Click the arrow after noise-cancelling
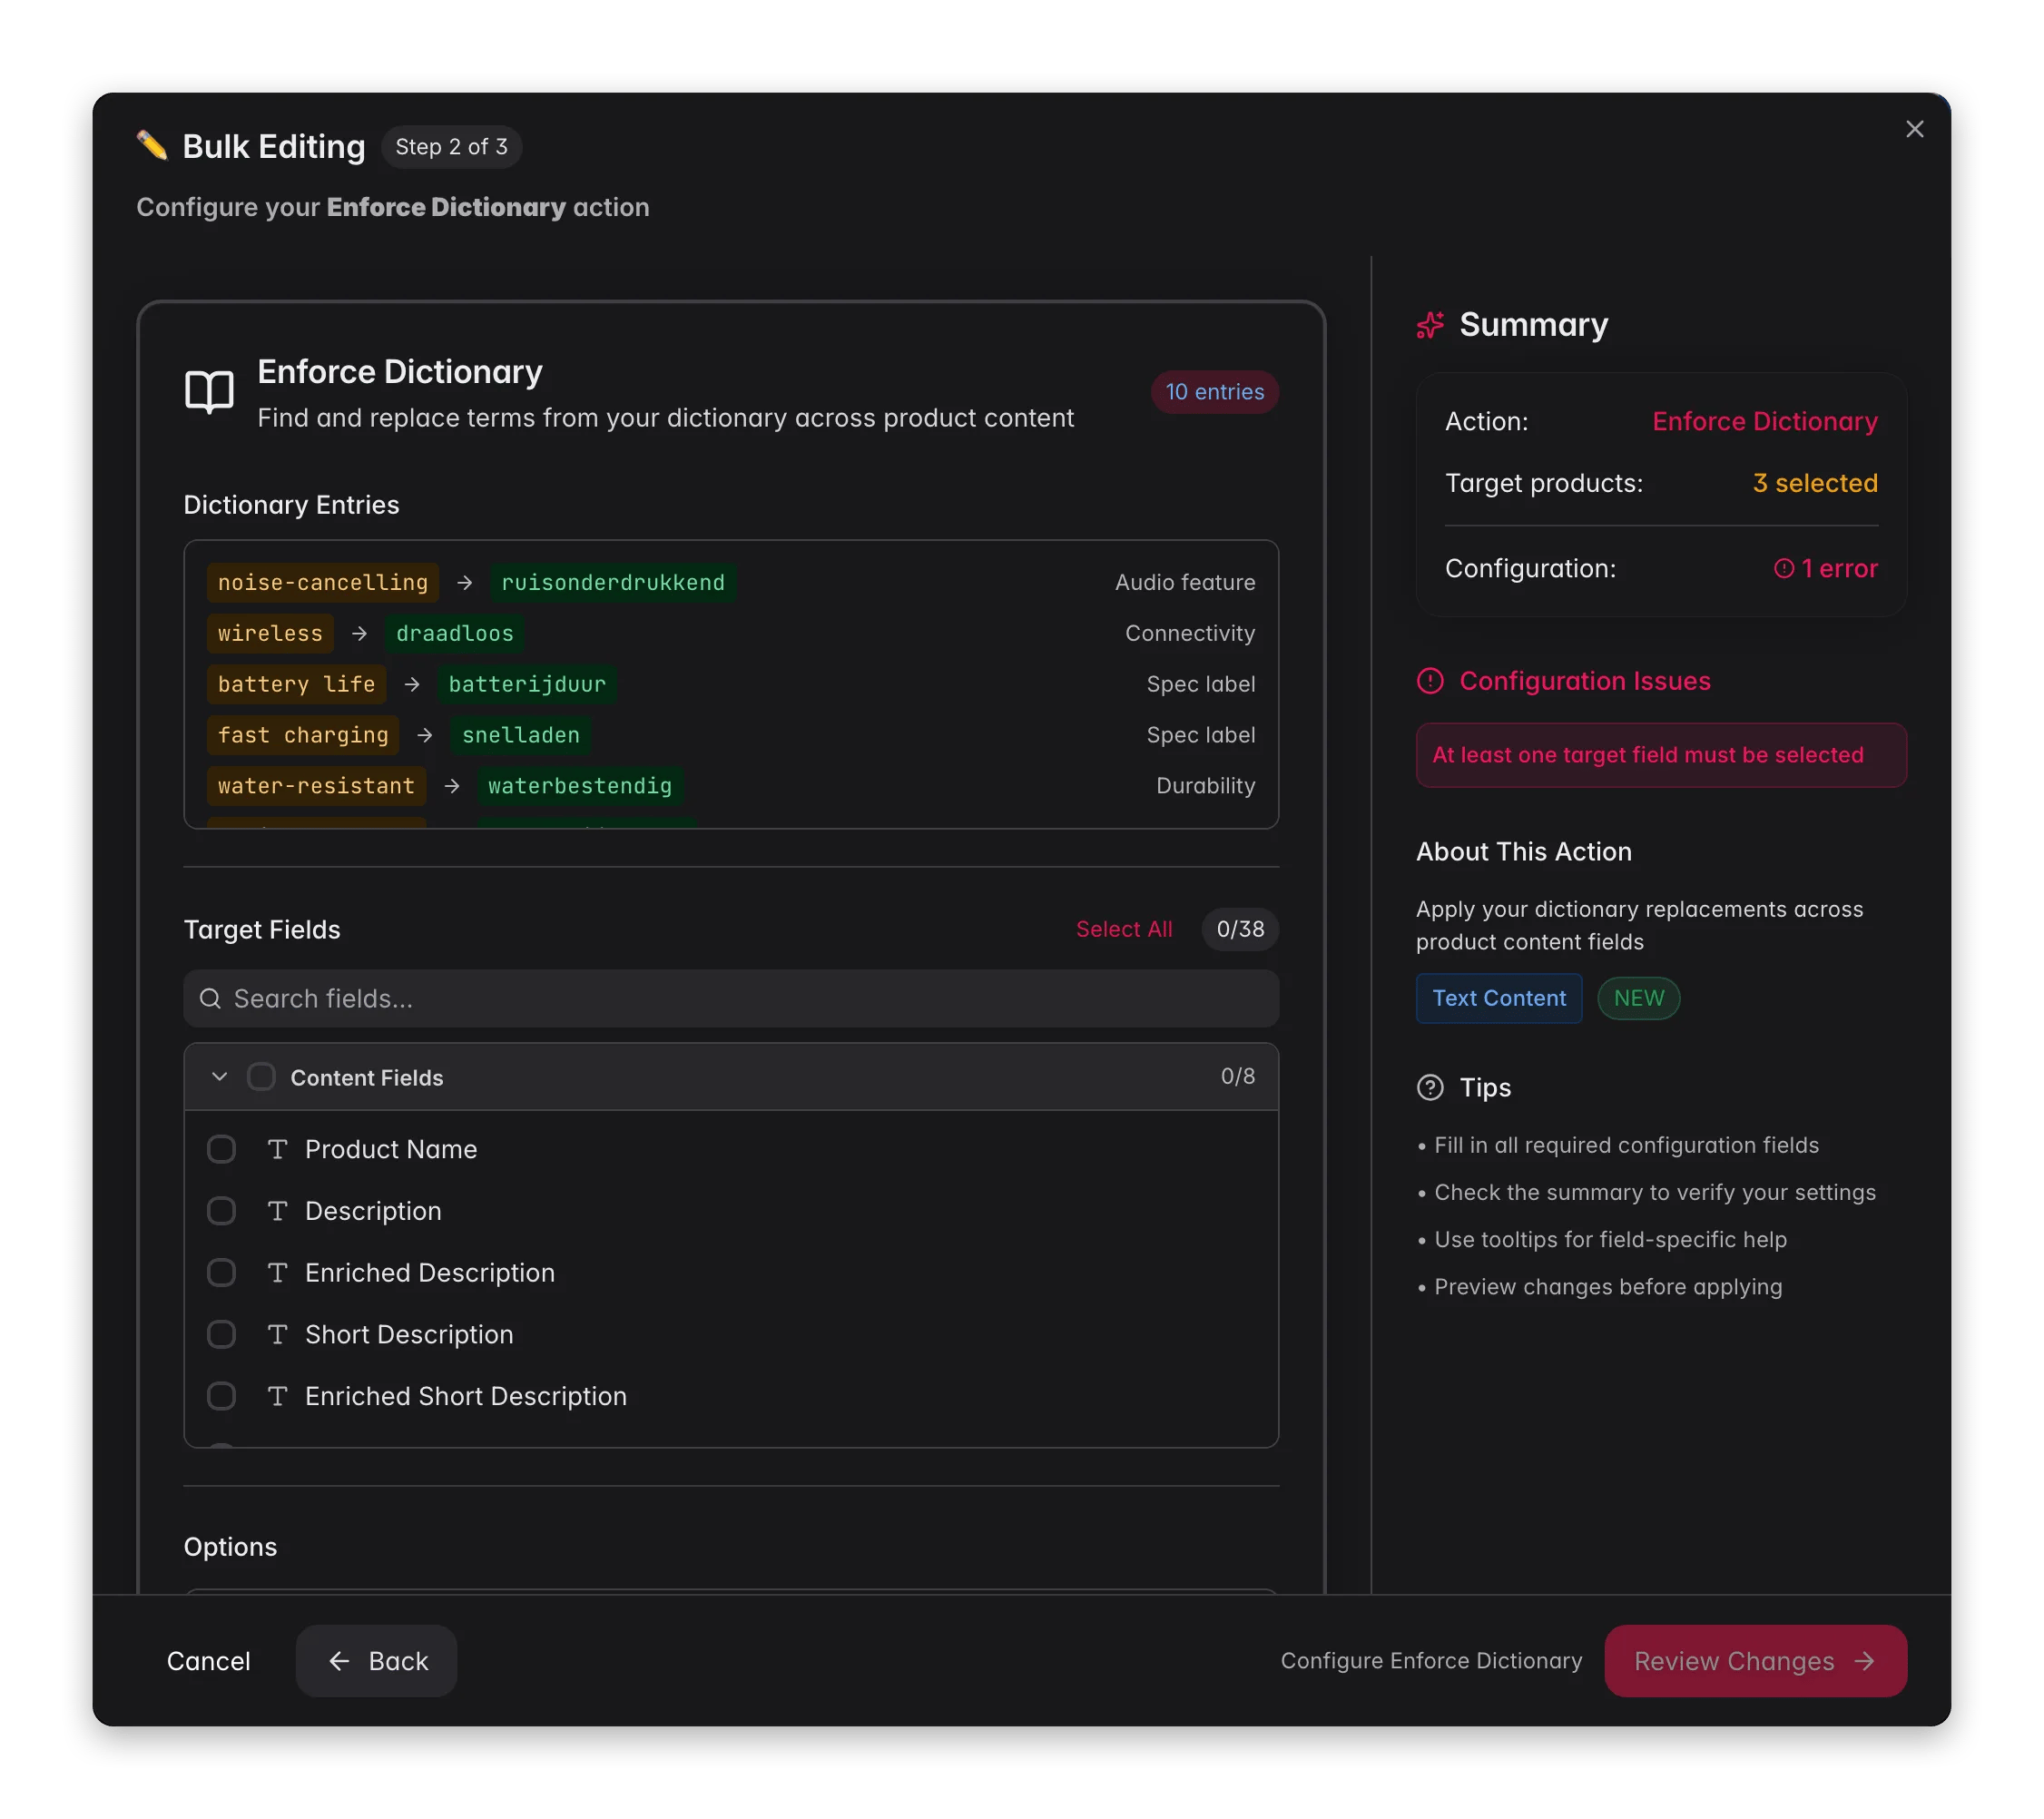The image size is (2044, 1819). [x=464, y=582]
